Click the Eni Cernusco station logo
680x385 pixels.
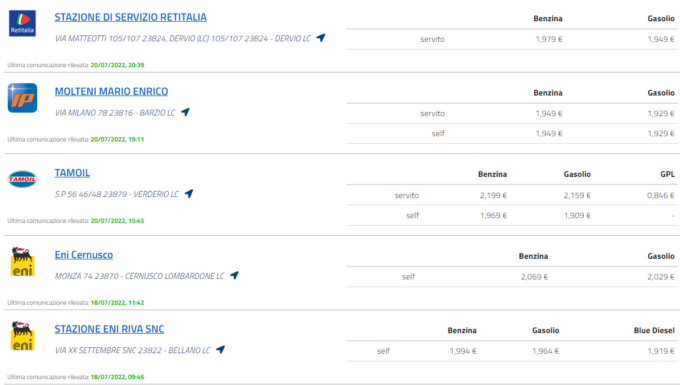tap(22, 261)
